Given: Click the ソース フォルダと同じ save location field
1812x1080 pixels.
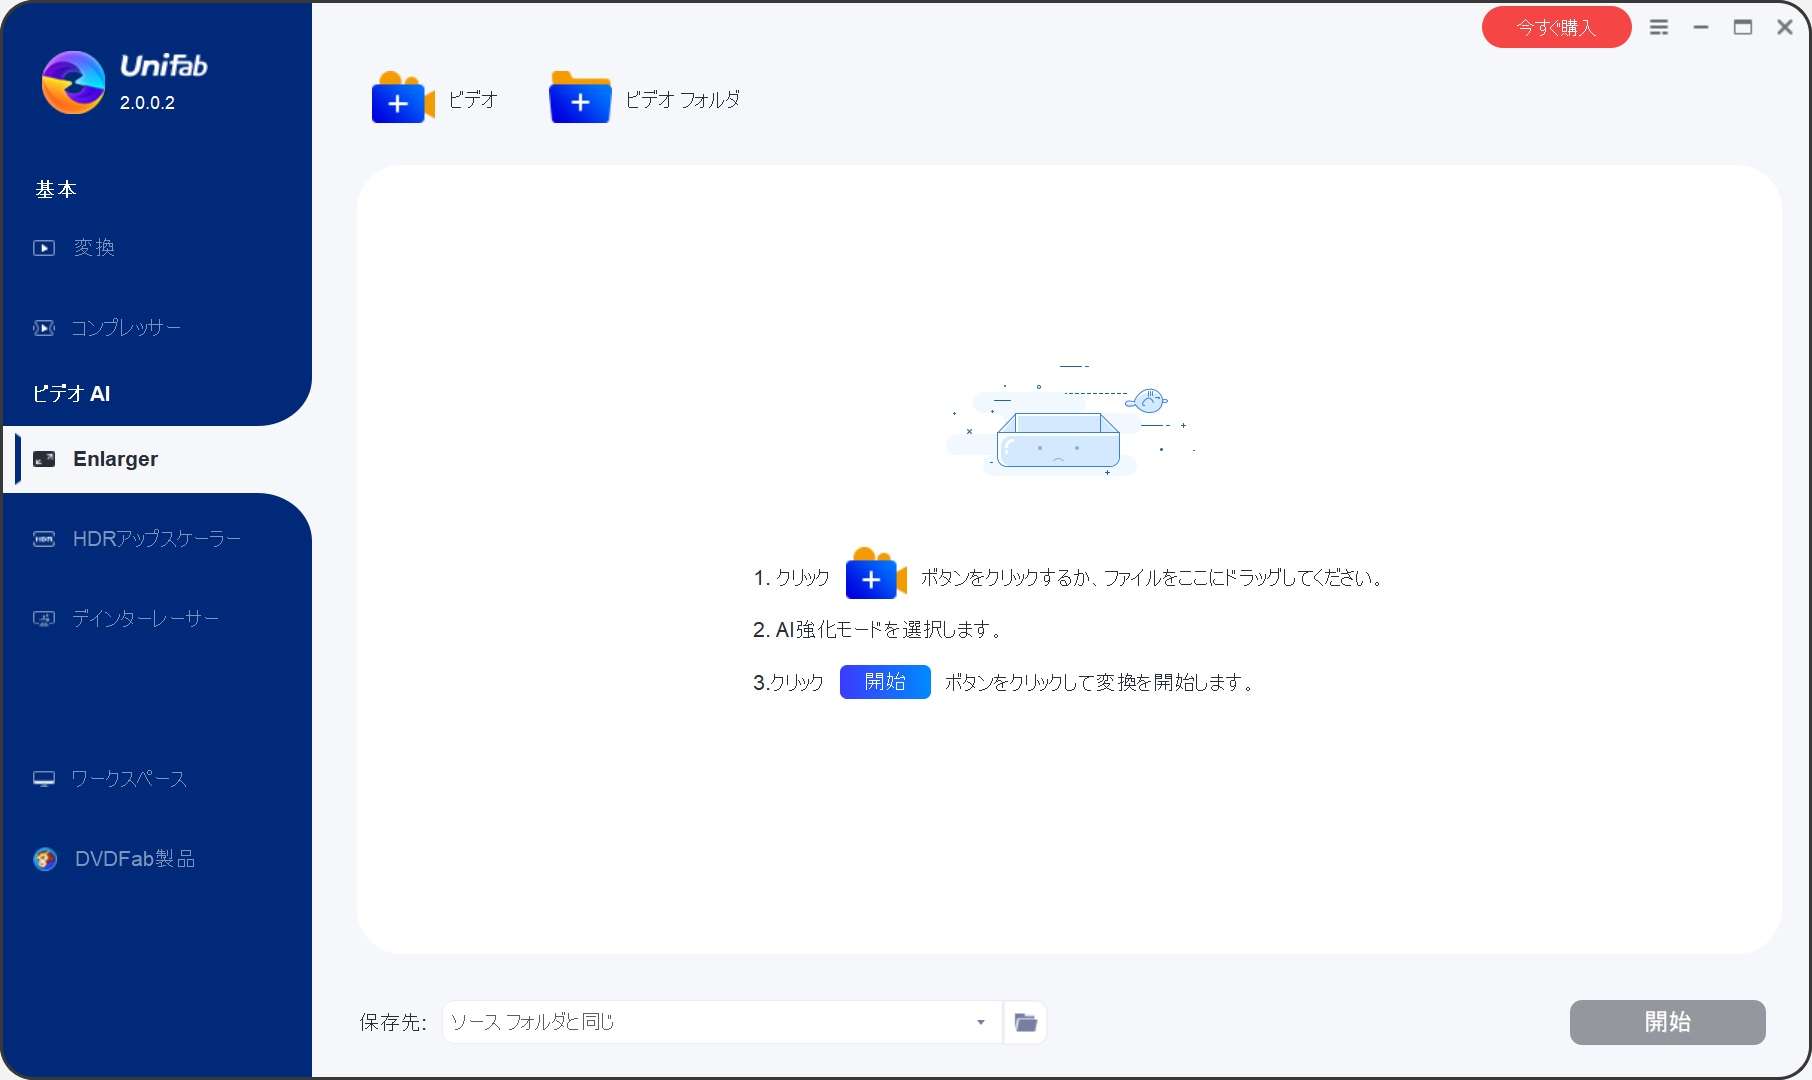Looking at the screenshot, I should point(722,1022).
